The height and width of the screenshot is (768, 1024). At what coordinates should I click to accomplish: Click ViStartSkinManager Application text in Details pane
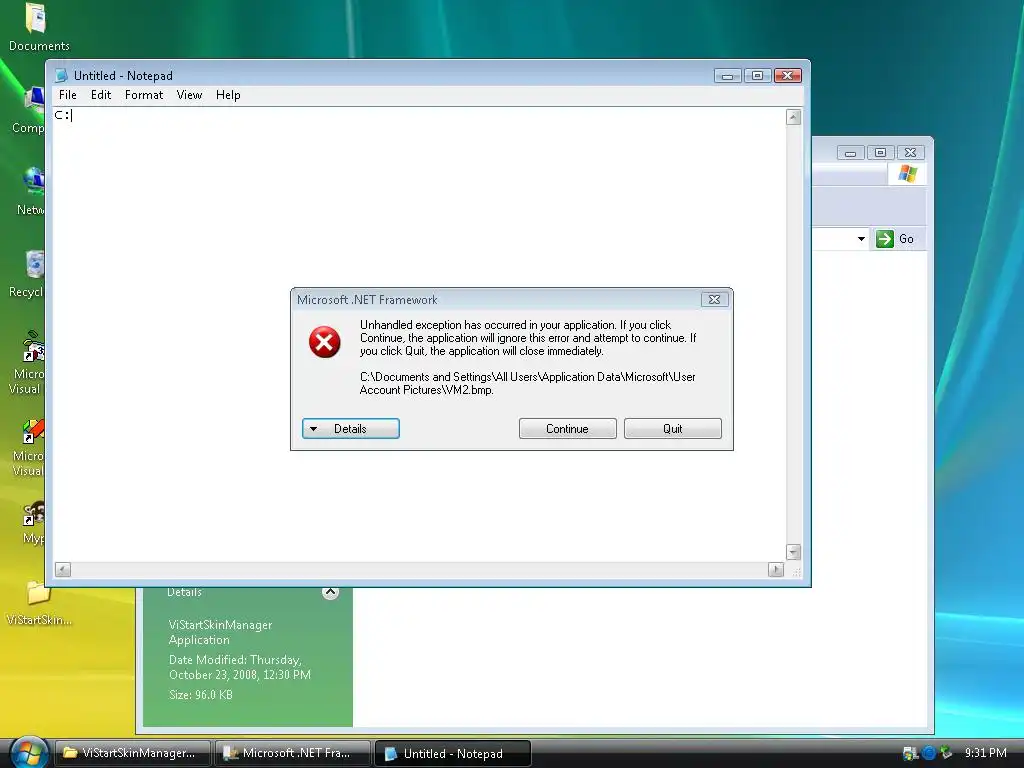click(x=221, y=632)
